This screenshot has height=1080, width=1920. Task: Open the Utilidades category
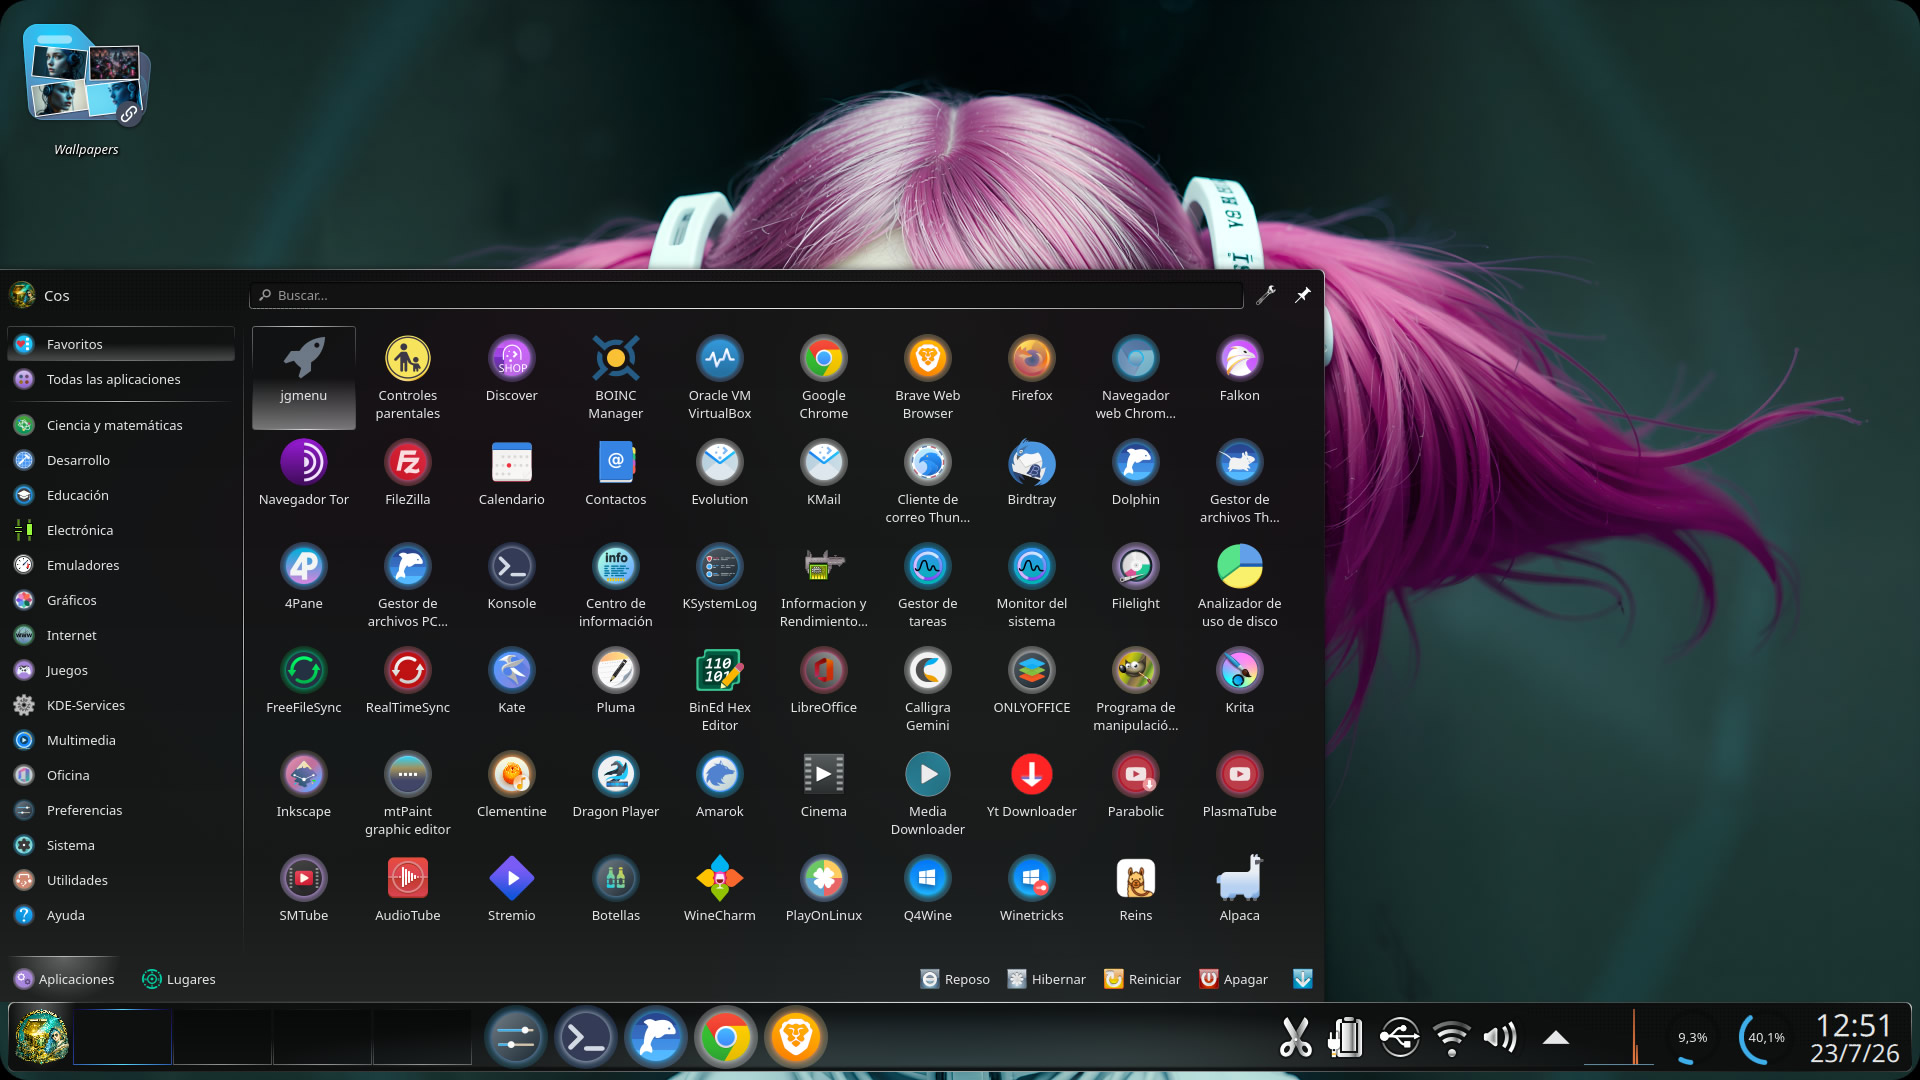pos(122,880)
